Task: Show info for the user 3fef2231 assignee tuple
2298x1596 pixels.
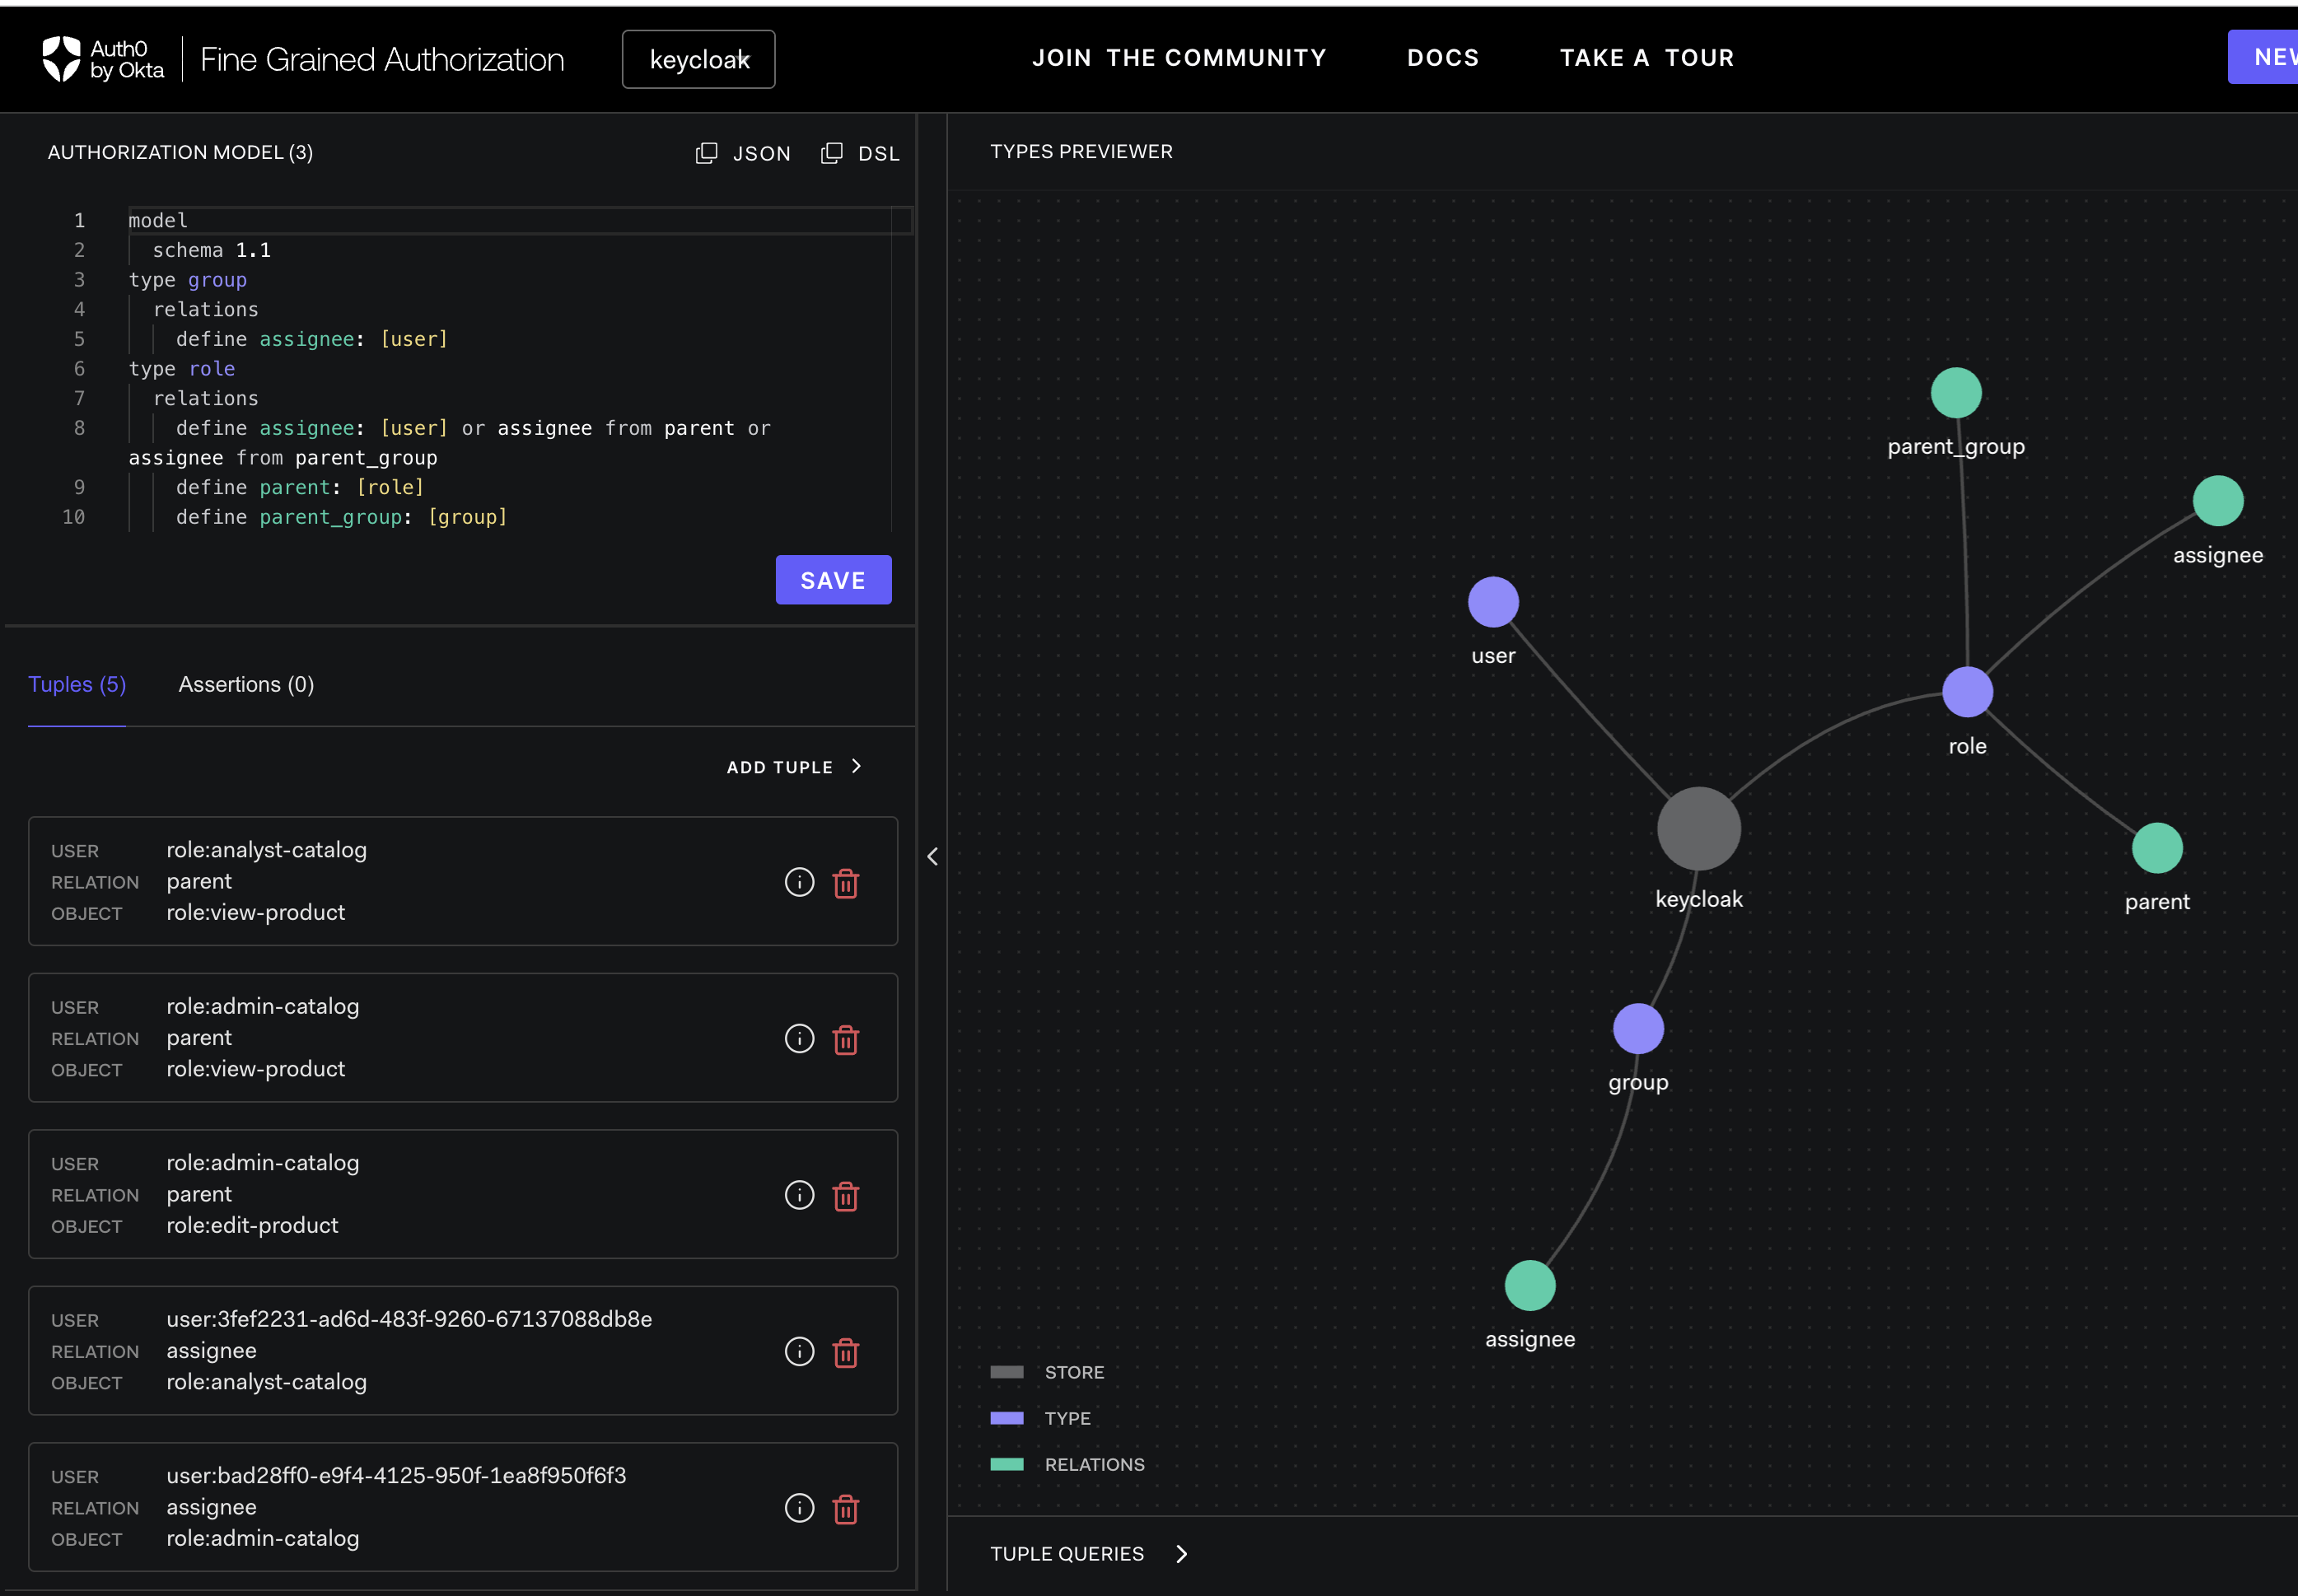Action: pyautogui.click(x=799, y=1352)
